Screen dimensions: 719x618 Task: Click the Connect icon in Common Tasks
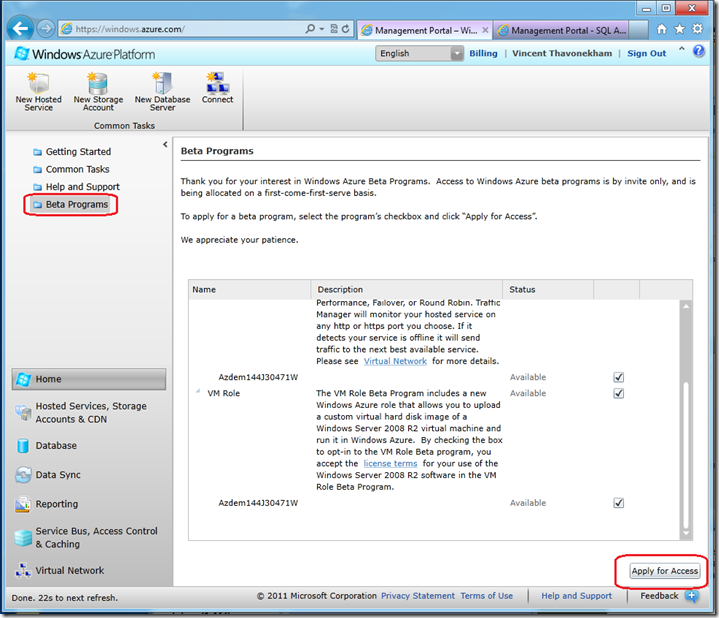click(x=217, y=83)
